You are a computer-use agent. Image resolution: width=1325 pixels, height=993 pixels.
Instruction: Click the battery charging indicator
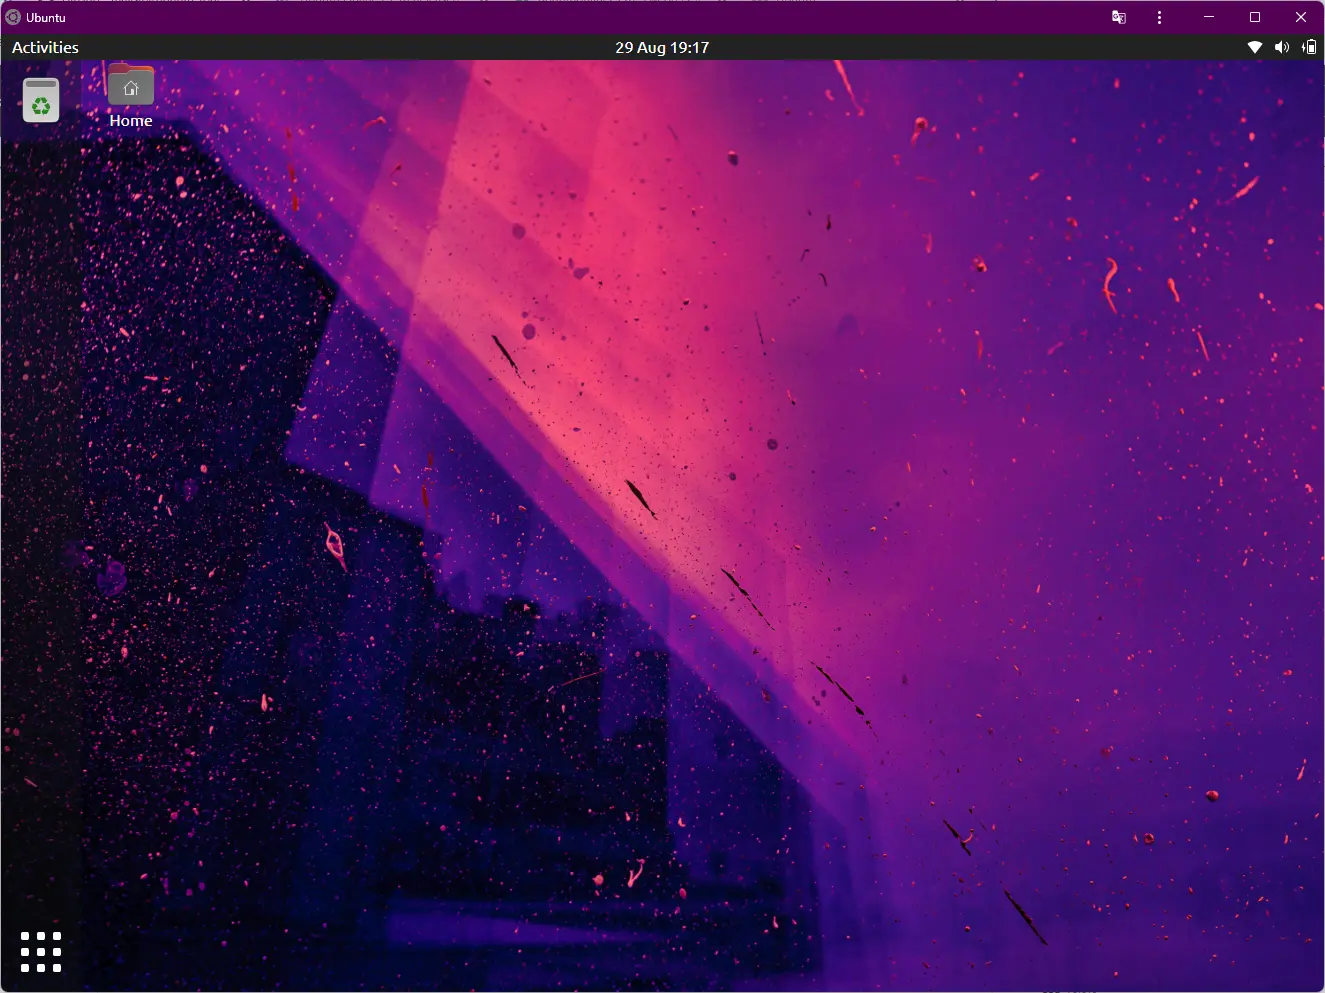tap(1309, 47)
